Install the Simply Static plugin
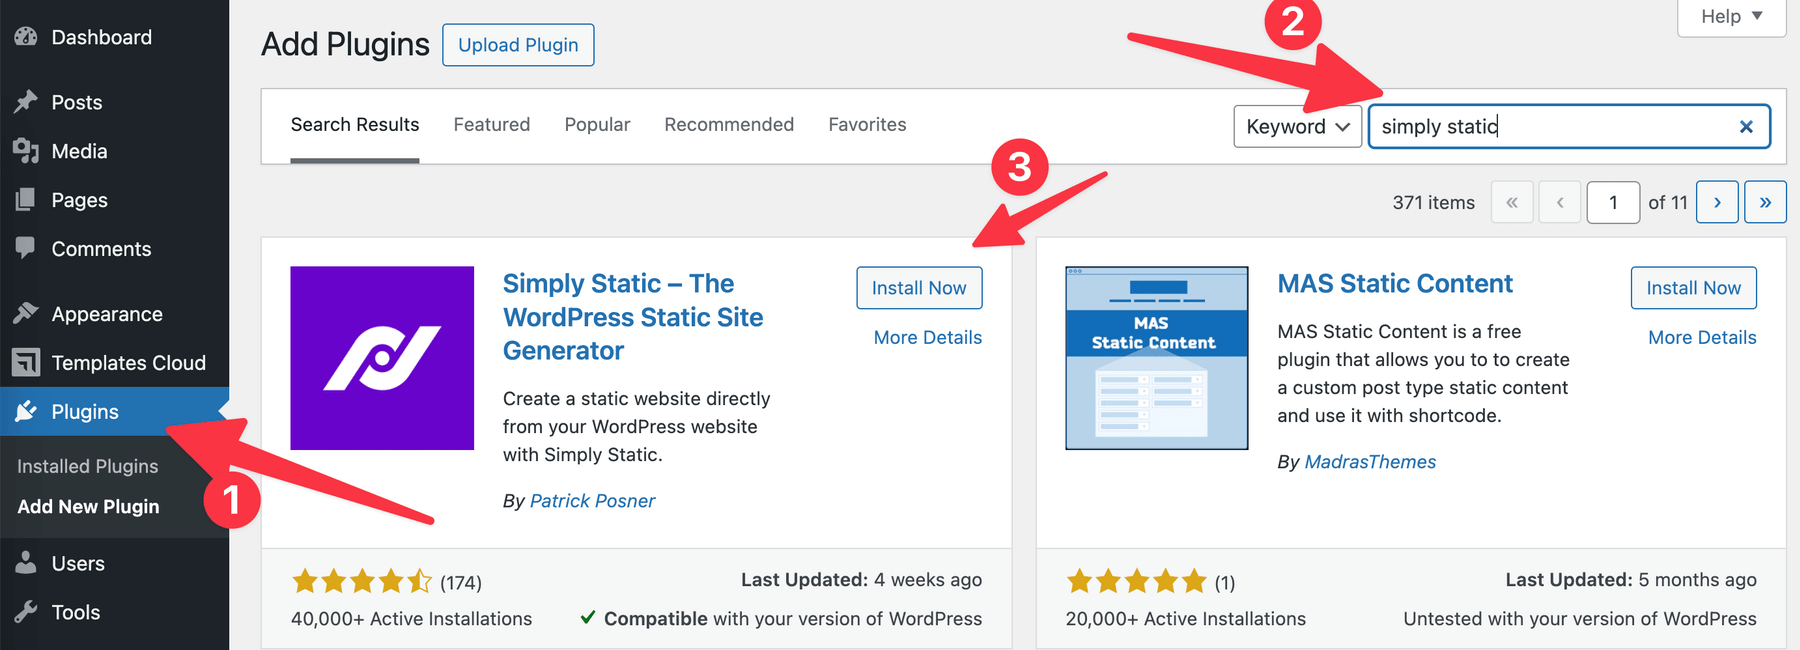Screen dimensions: 1800x650 tap(918, 288)
